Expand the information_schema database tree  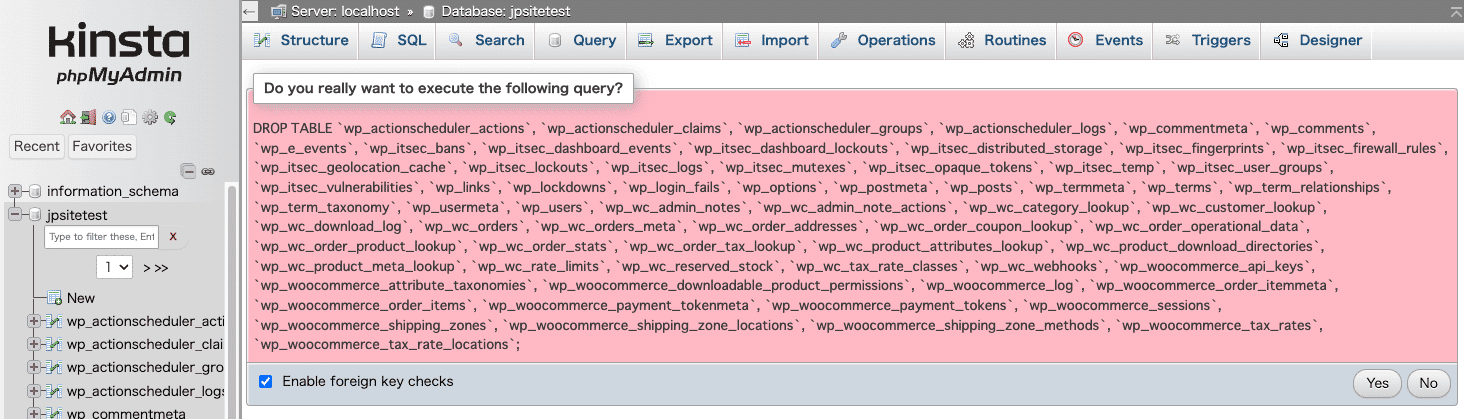point(15,191)
